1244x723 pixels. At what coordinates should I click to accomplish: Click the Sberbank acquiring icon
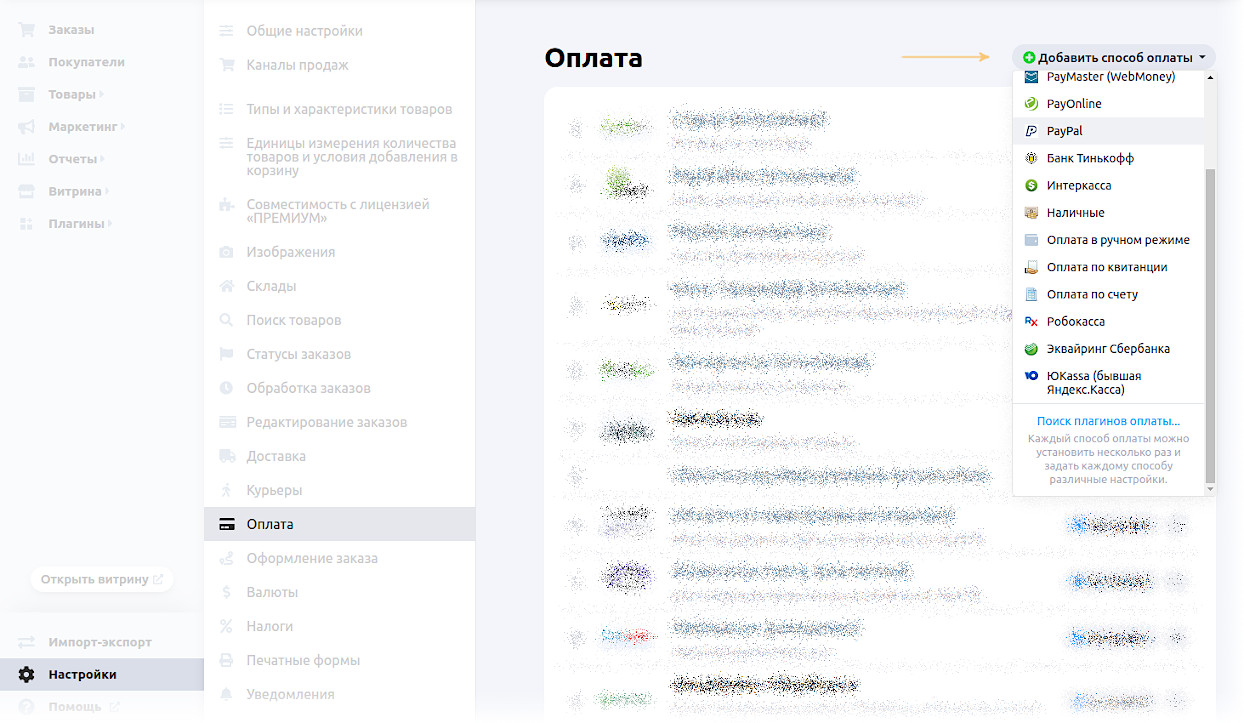[x=1031, y=349]
